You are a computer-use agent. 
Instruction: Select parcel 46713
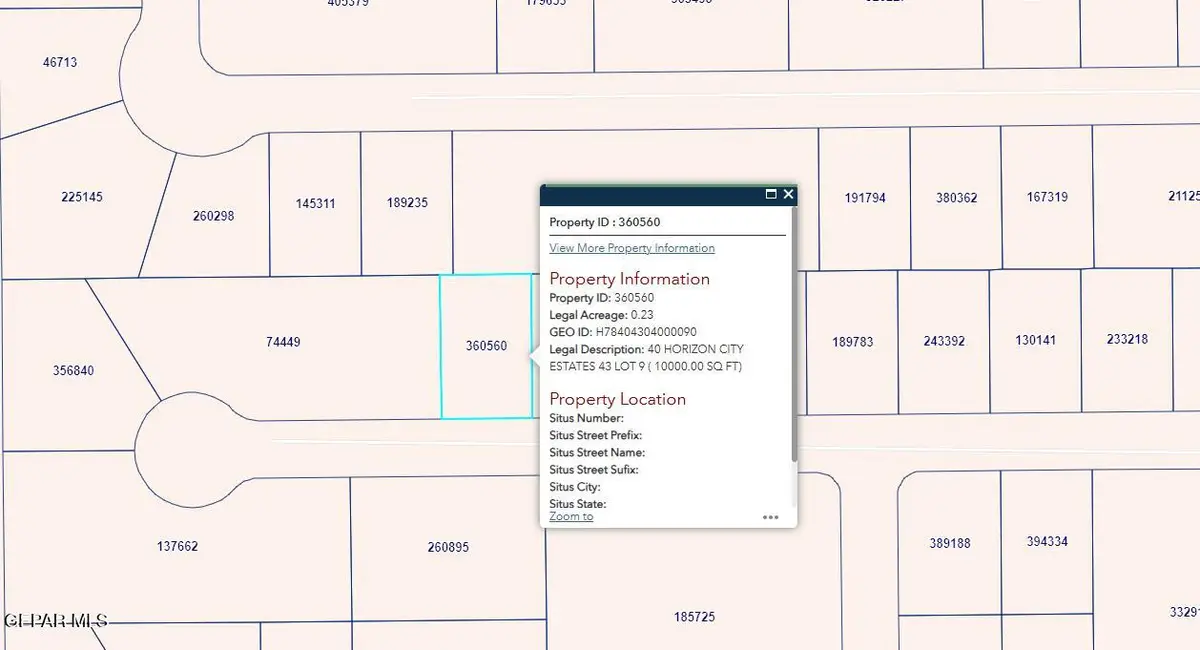pos(58,62)
